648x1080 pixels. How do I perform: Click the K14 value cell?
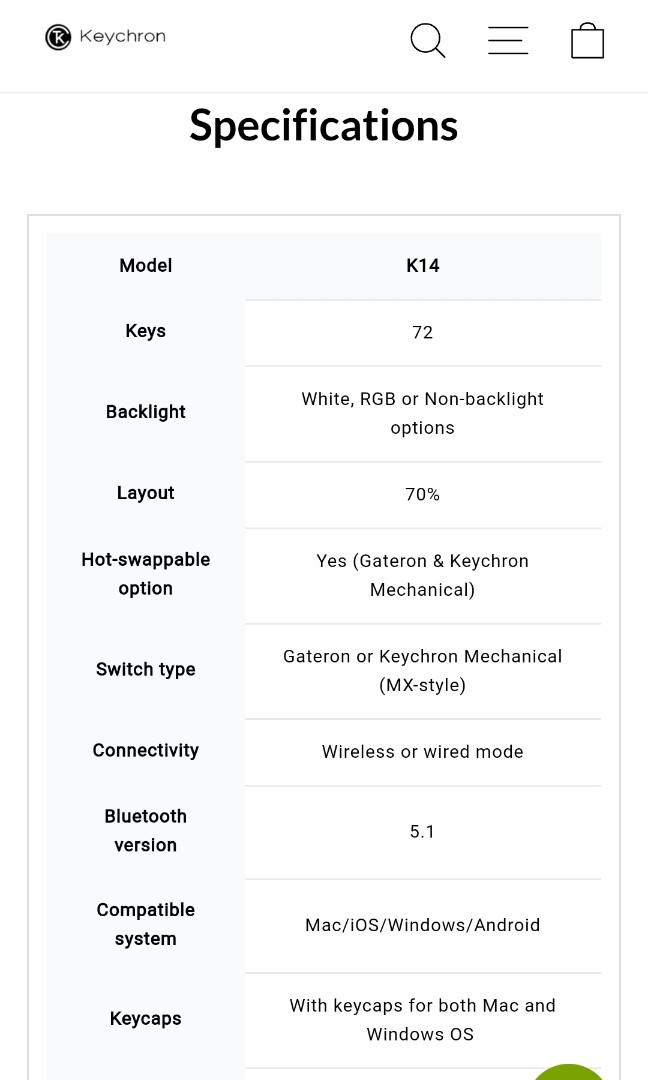click(422, 266)
